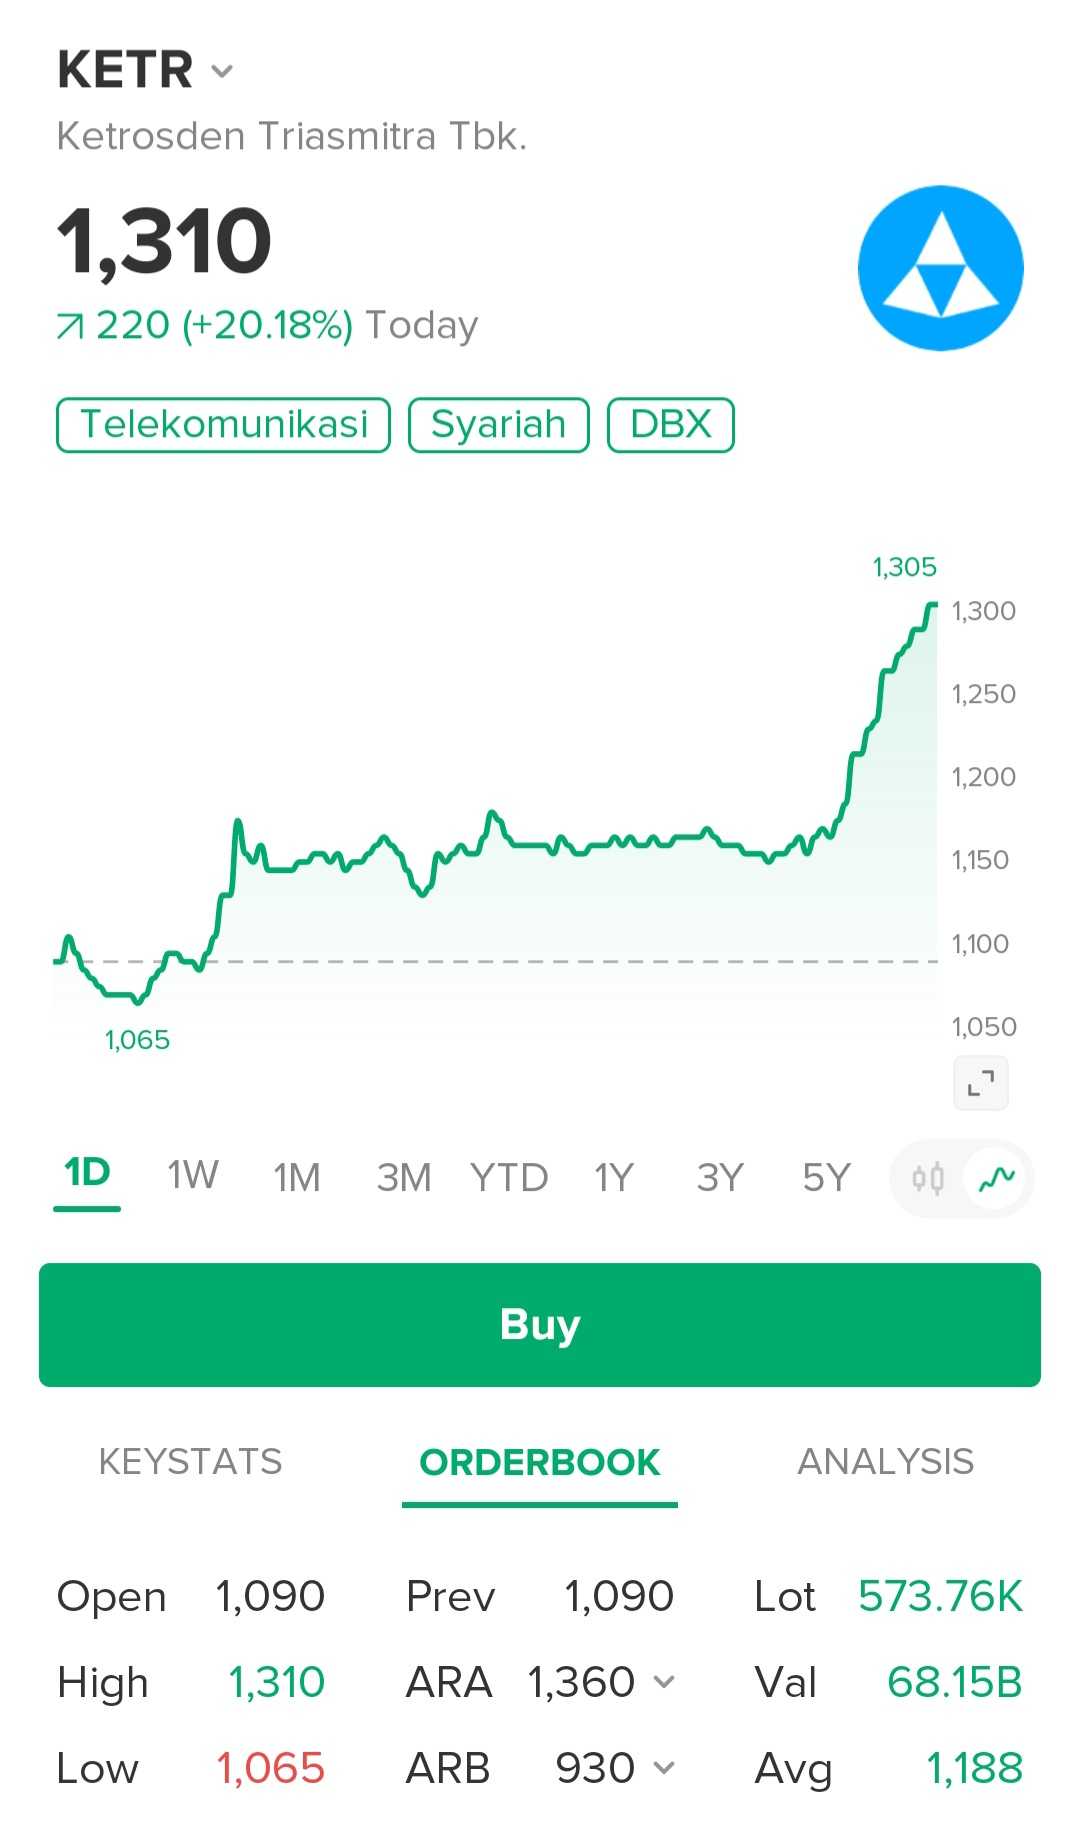Switch to candlestick chart type
Screen dimensions: 1080x1821
[x=928, y=1178]
